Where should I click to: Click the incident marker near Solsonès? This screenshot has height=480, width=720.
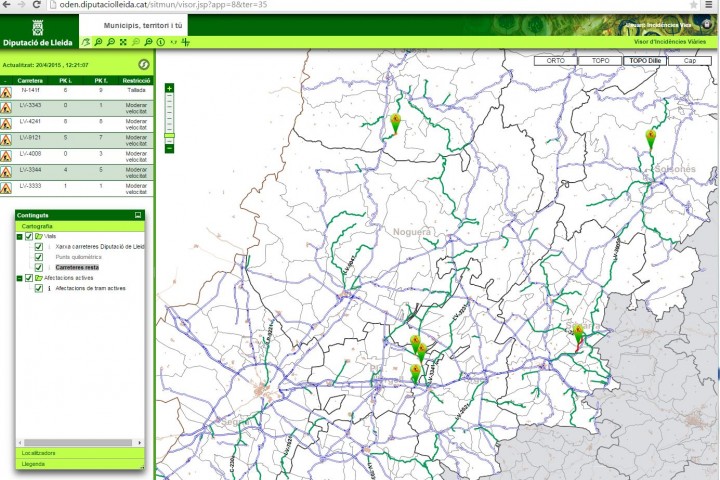pyautogui.click(x=651, y=137)
